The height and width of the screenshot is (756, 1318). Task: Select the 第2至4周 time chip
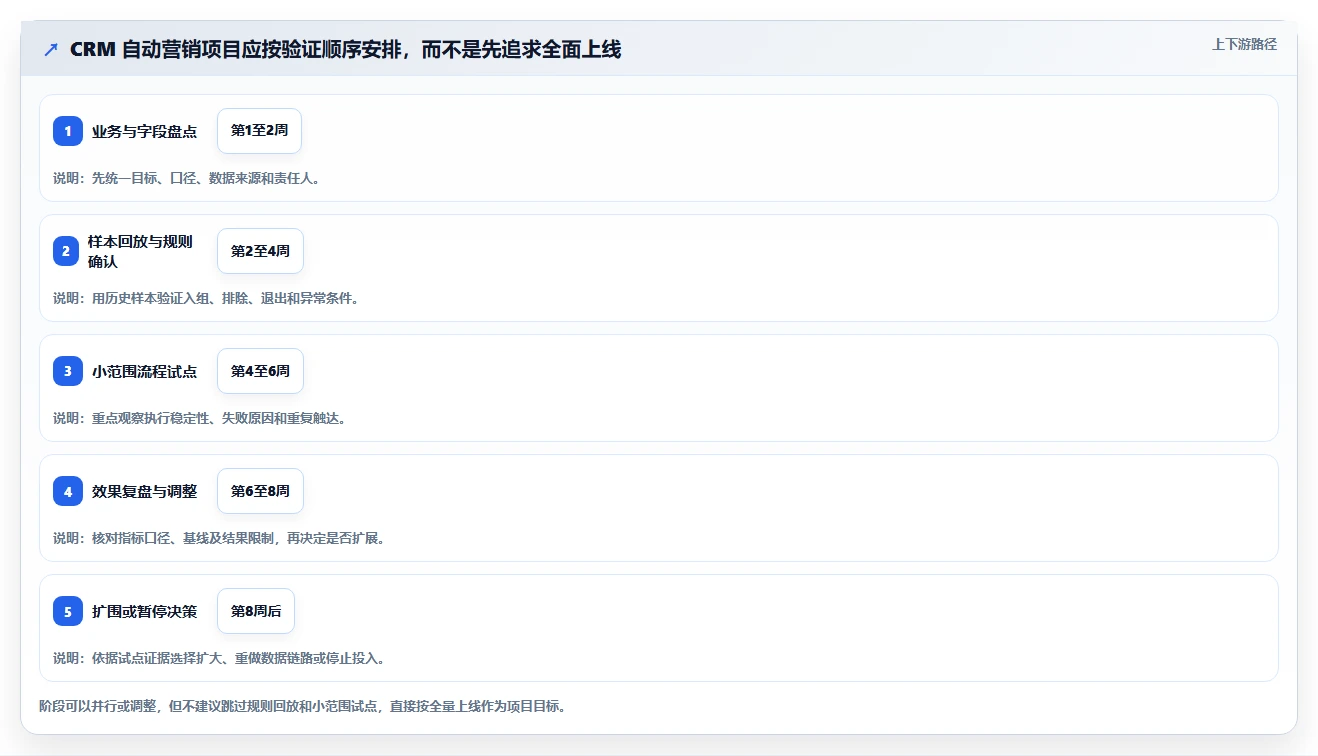coord(260,251)
